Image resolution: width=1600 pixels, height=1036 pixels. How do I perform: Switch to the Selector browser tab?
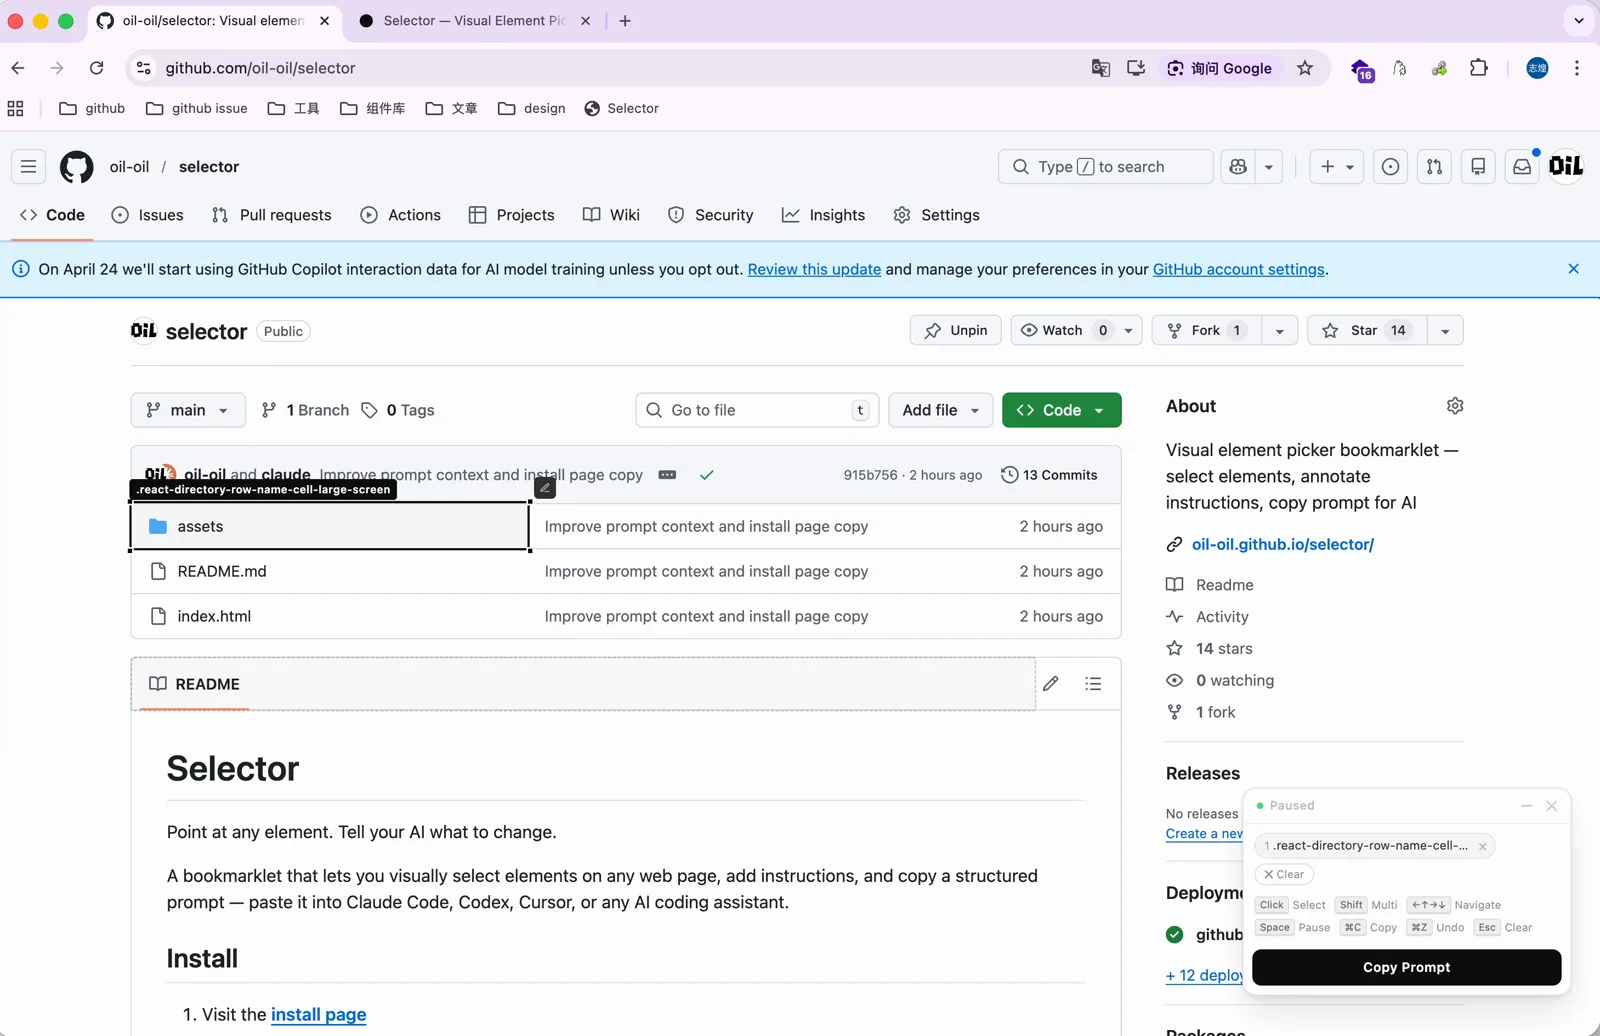[x=474, y=21]
